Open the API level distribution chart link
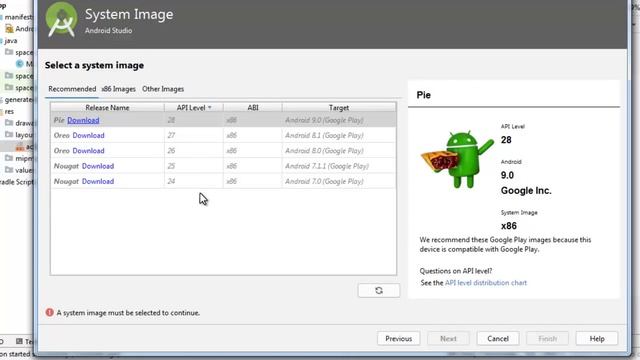640x360 pixels. [486, 282]
